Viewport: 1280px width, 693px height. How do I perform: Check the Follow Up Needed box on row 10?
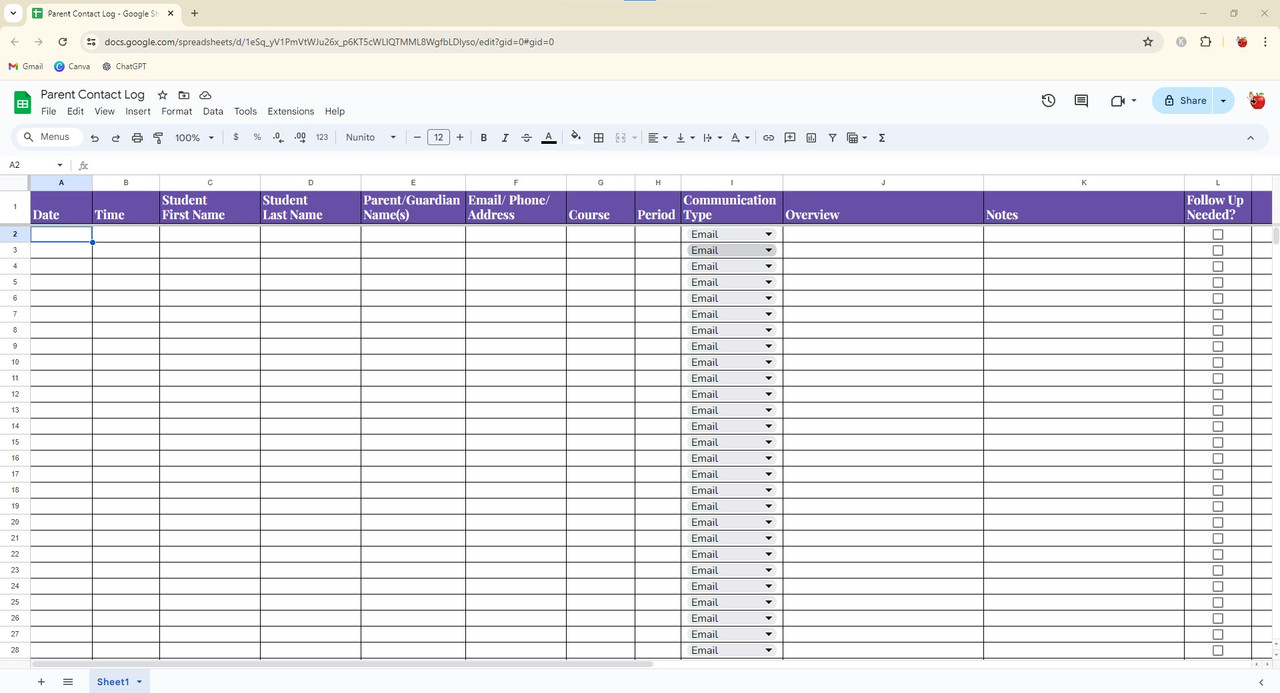[x=1217, y=362]
